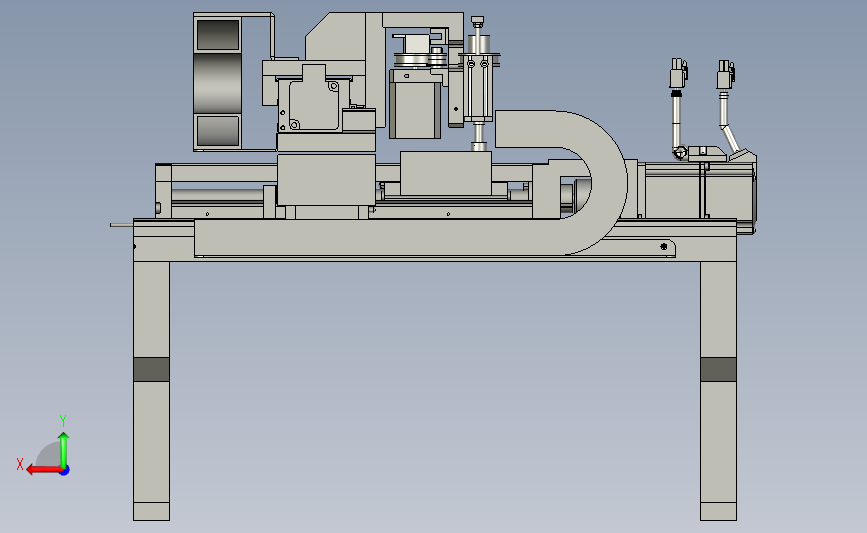Viewport: 867px width, 533px height.
Task: Click the green Y label above the triad
Action: [x=63, y=421]
